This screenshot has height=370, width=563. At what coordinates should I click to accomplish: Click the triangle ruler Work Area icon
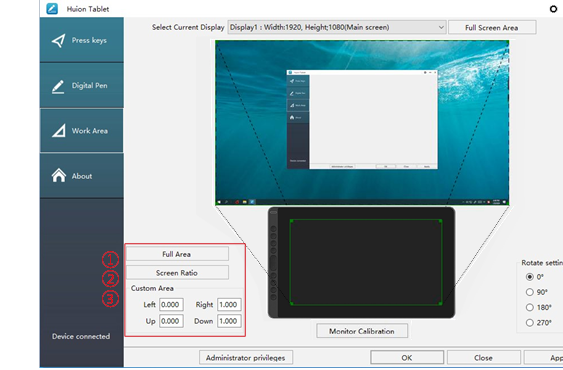(59, 131)
